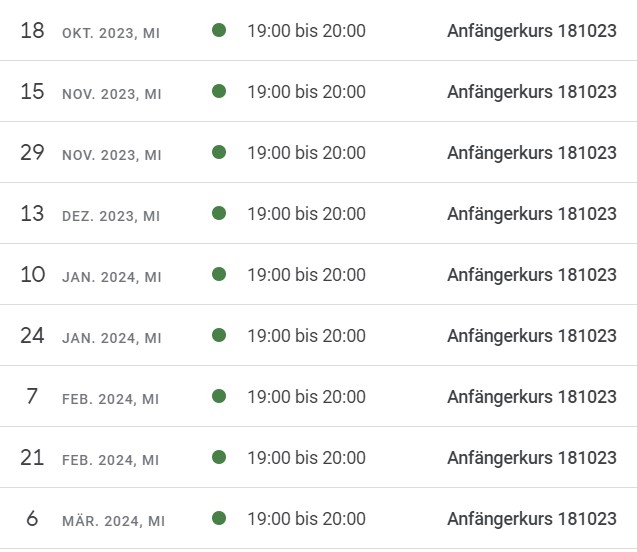Image resolution: width=637 pixels, height=552 pixels.
Task: Select the date 10 Jan. 2024, Mi
Action: point(91,275)
